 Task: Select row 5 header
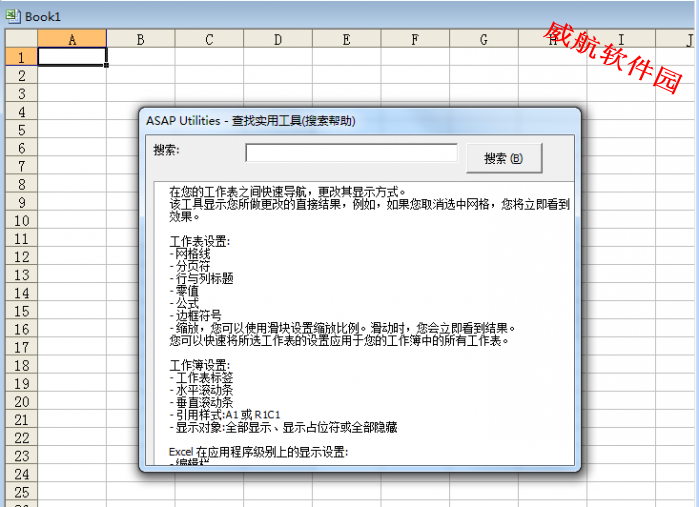pos(21,130)
